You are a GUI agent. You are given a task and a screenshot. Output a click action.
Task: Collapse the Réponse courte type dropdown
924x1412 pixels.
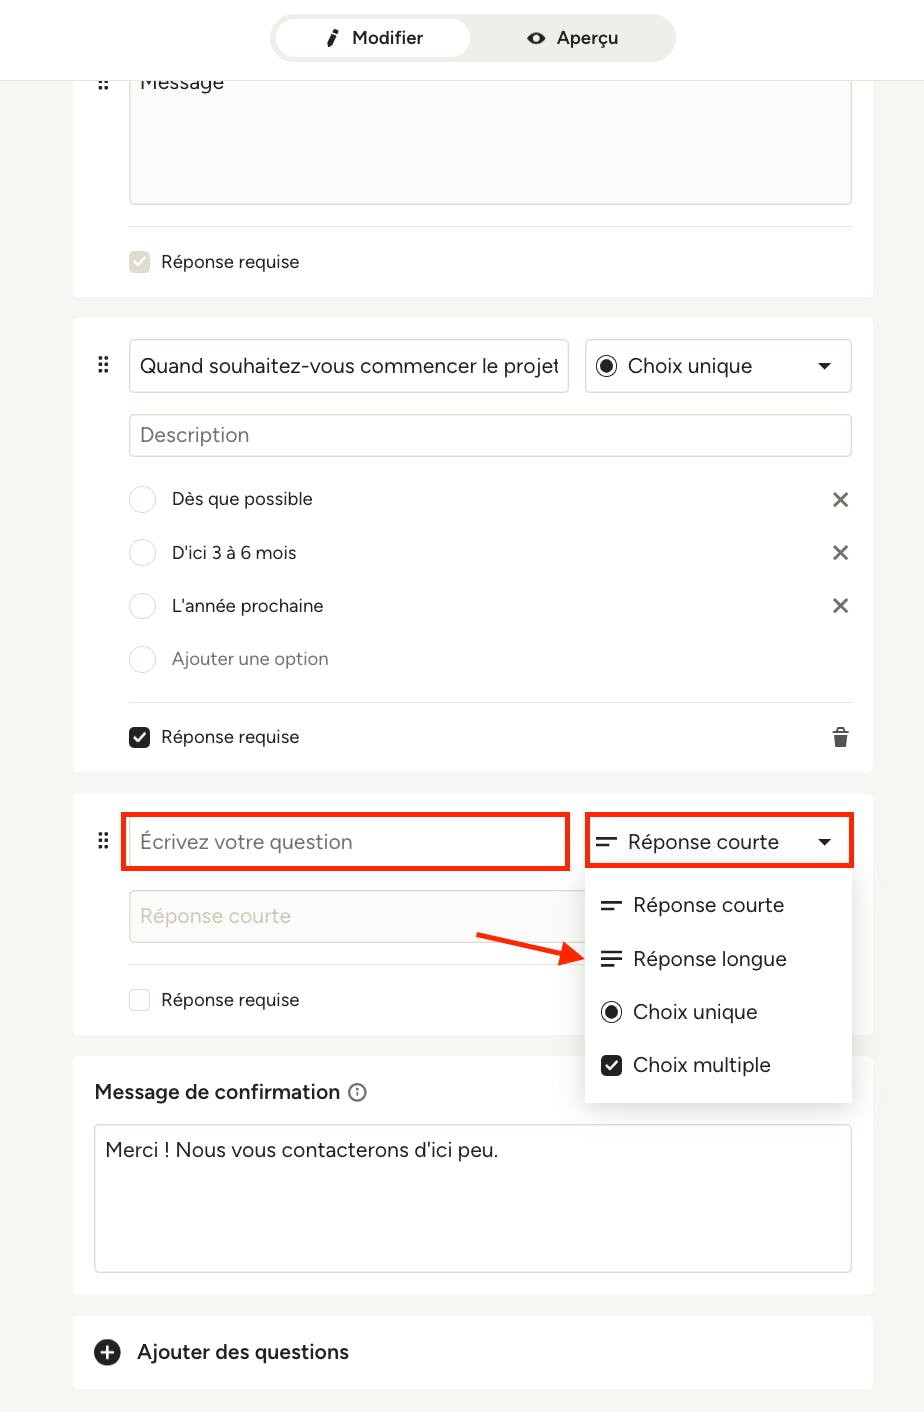(x=718, y=842)
